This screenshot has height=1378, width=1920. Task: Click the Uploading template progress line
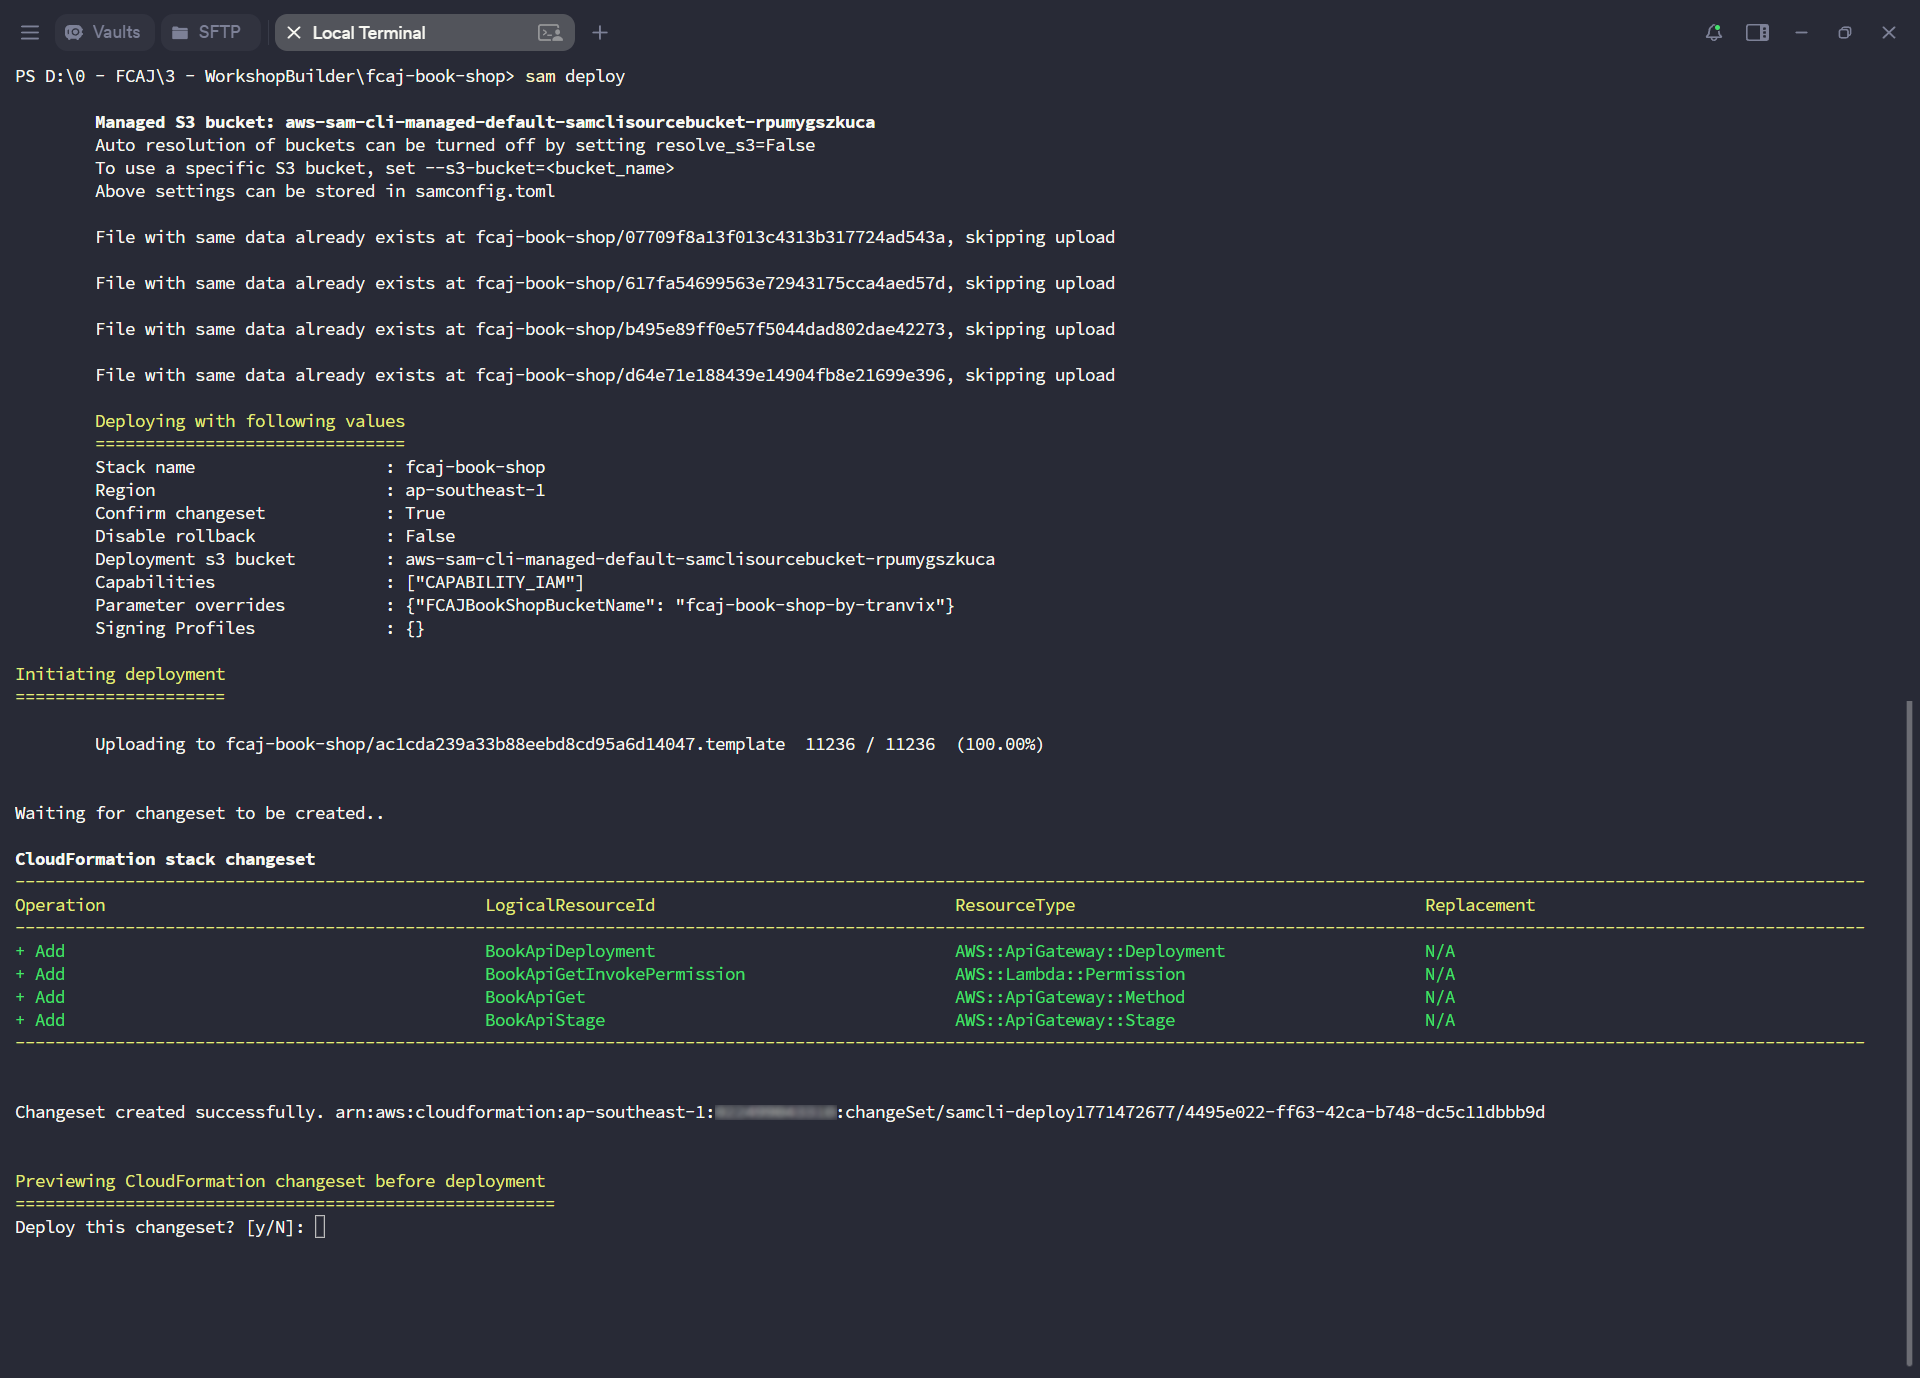click(x=569, y=744)
